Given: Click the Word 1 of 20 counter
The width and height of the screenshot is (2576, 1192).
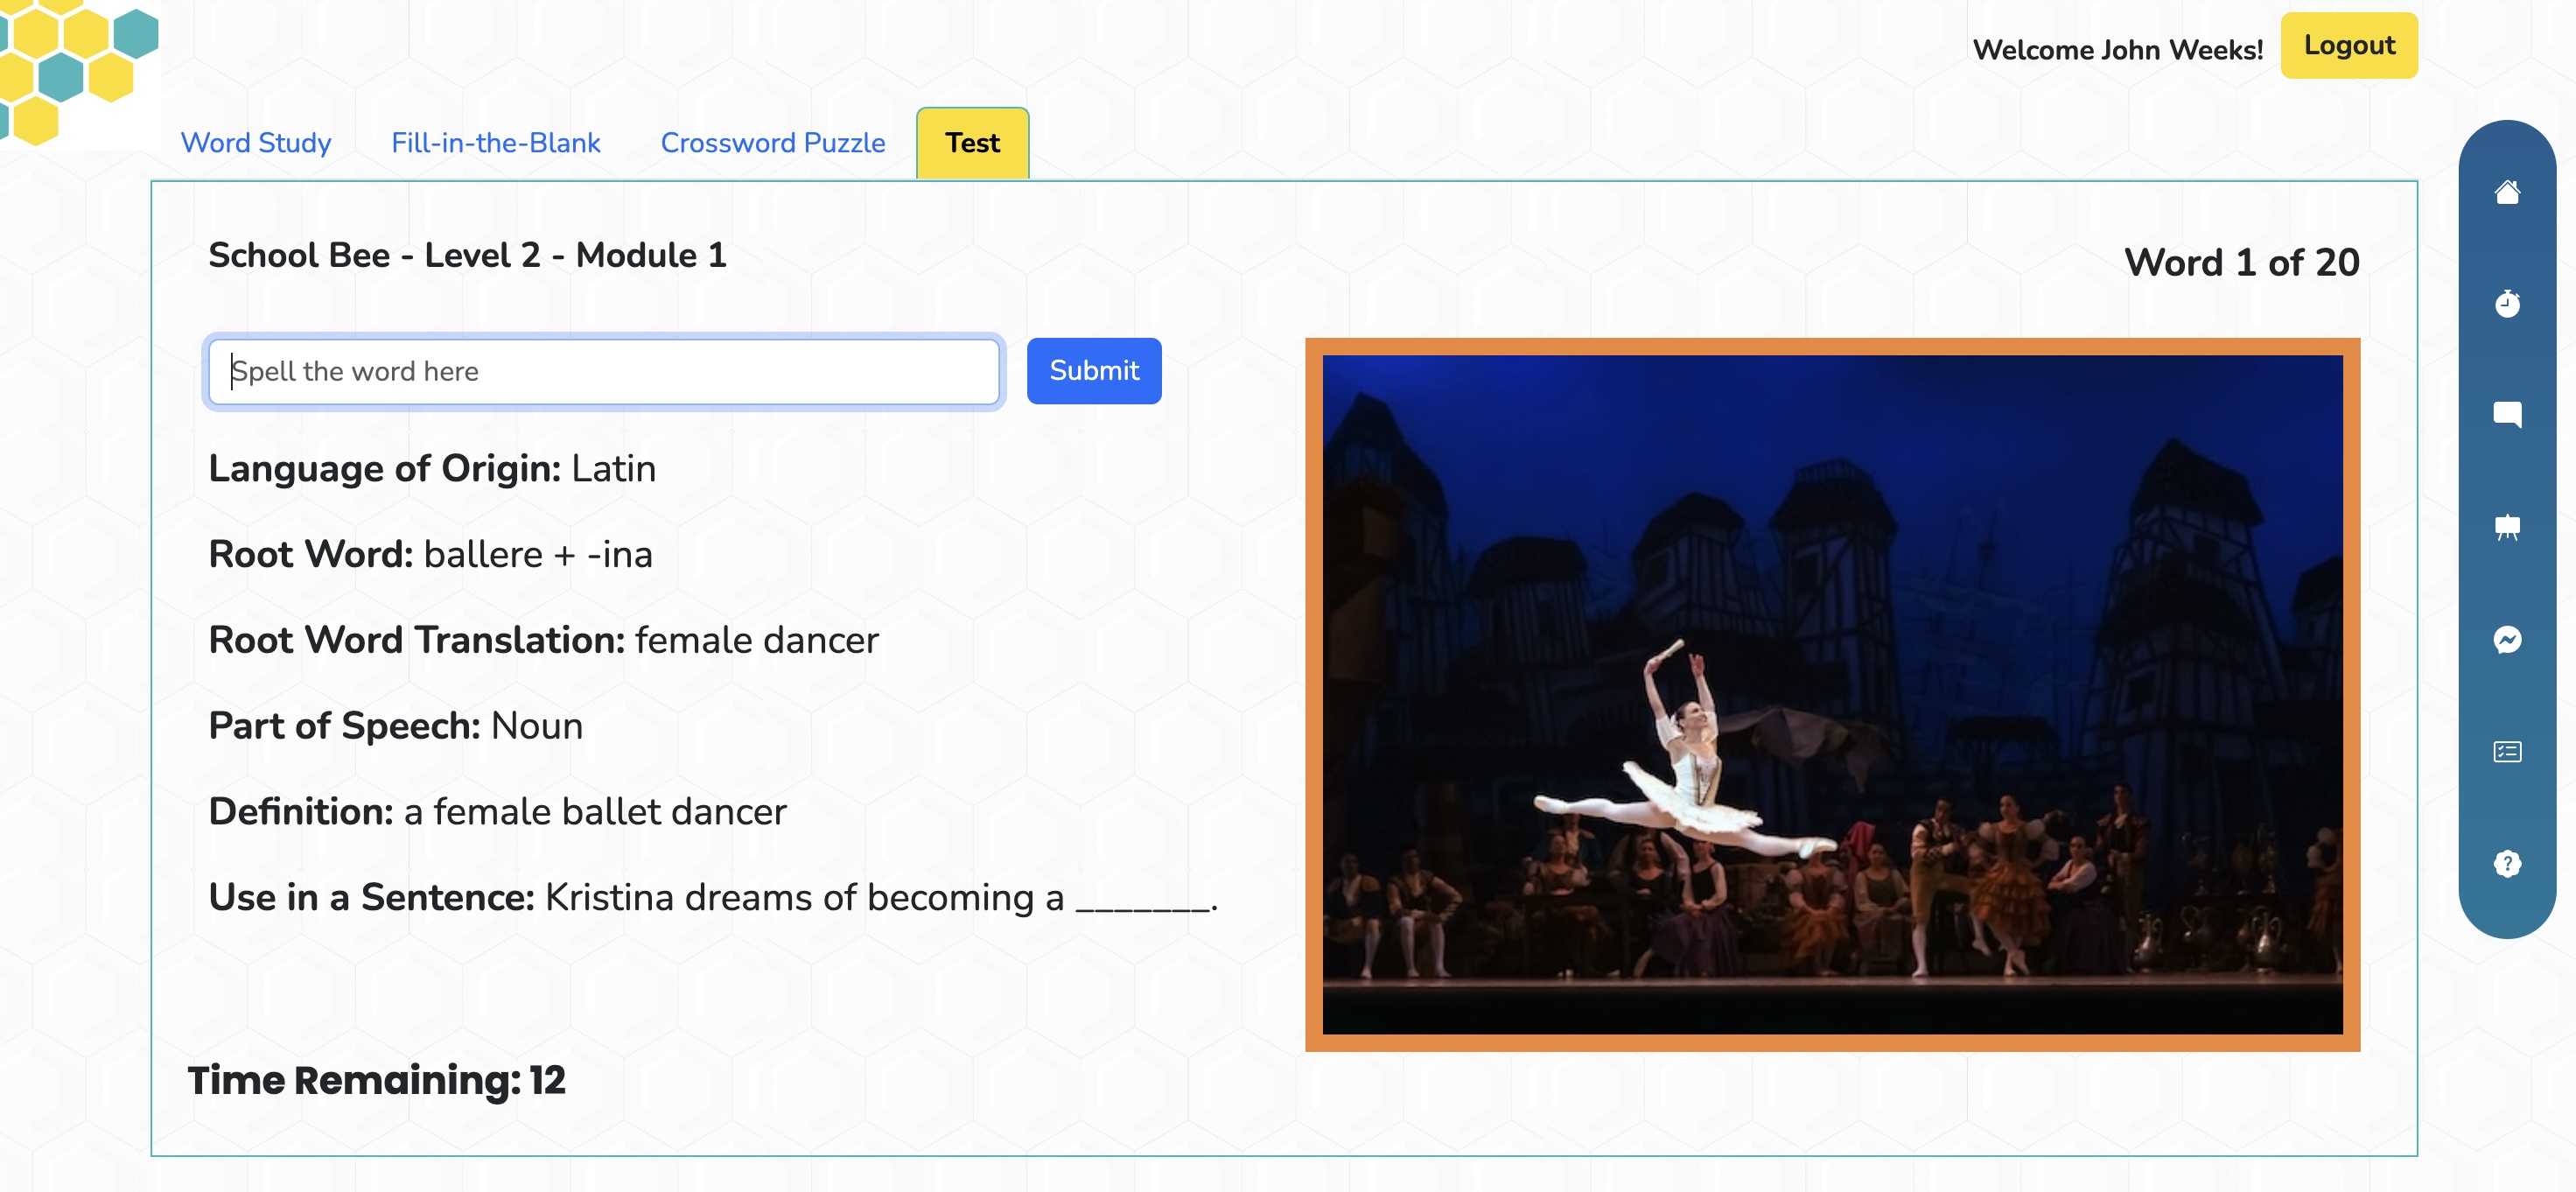Looking at the screenshot, I should (x=2241, y=263).
